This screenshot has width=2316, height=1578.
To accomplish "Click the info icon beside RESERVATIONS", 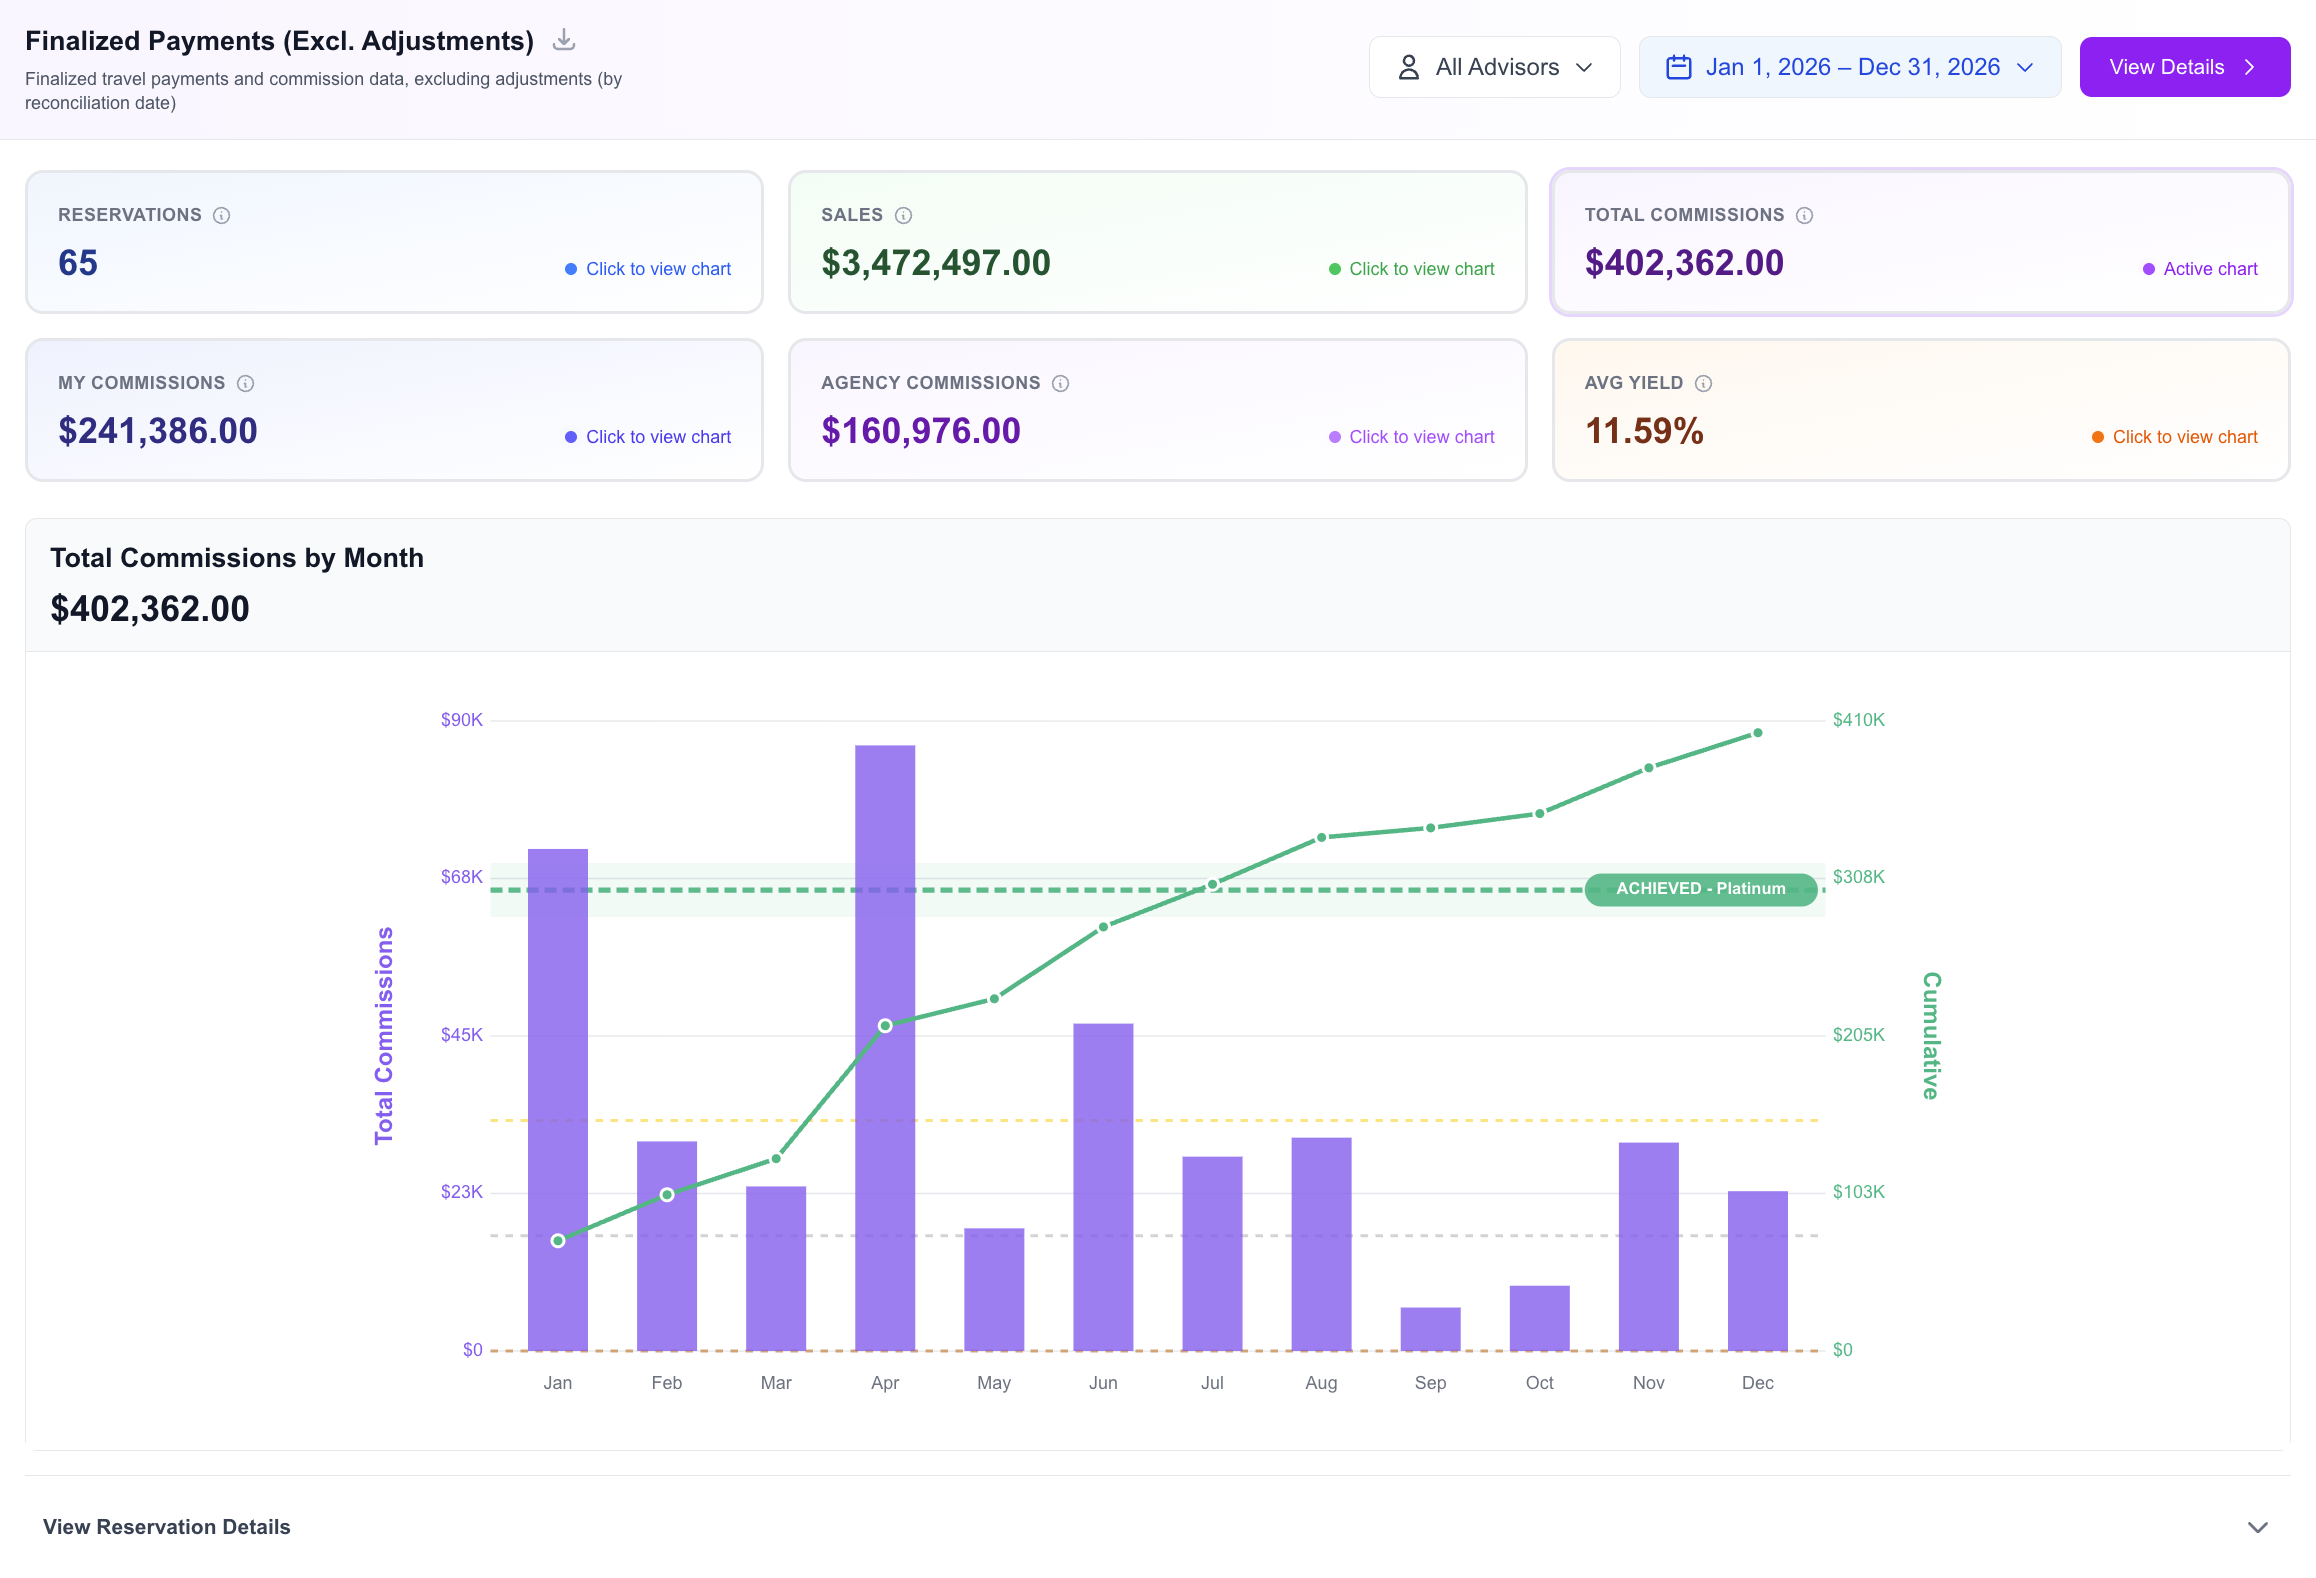I will click(222, 214).
